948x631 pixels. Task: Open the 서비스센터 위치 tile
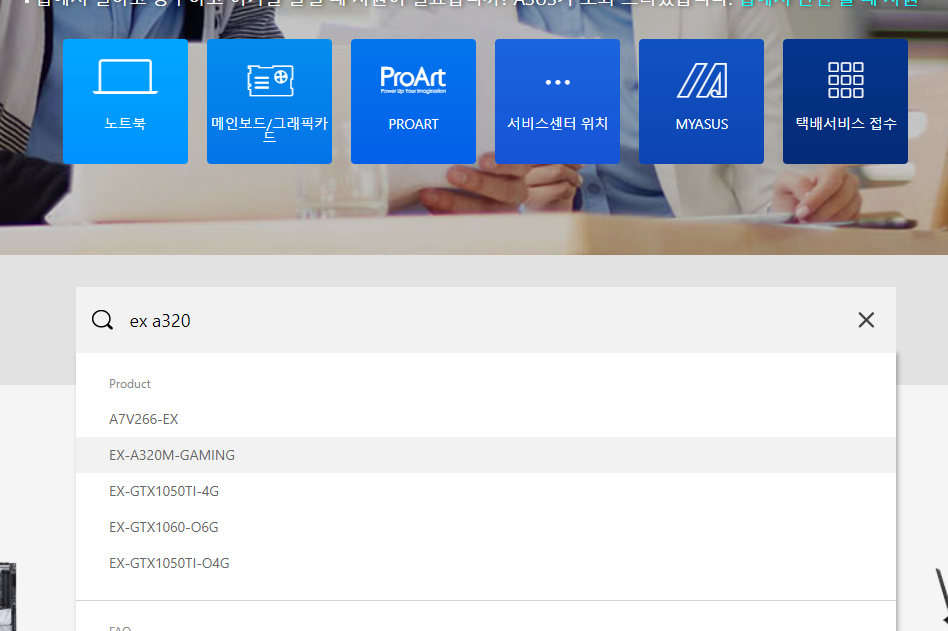(557, 102)
